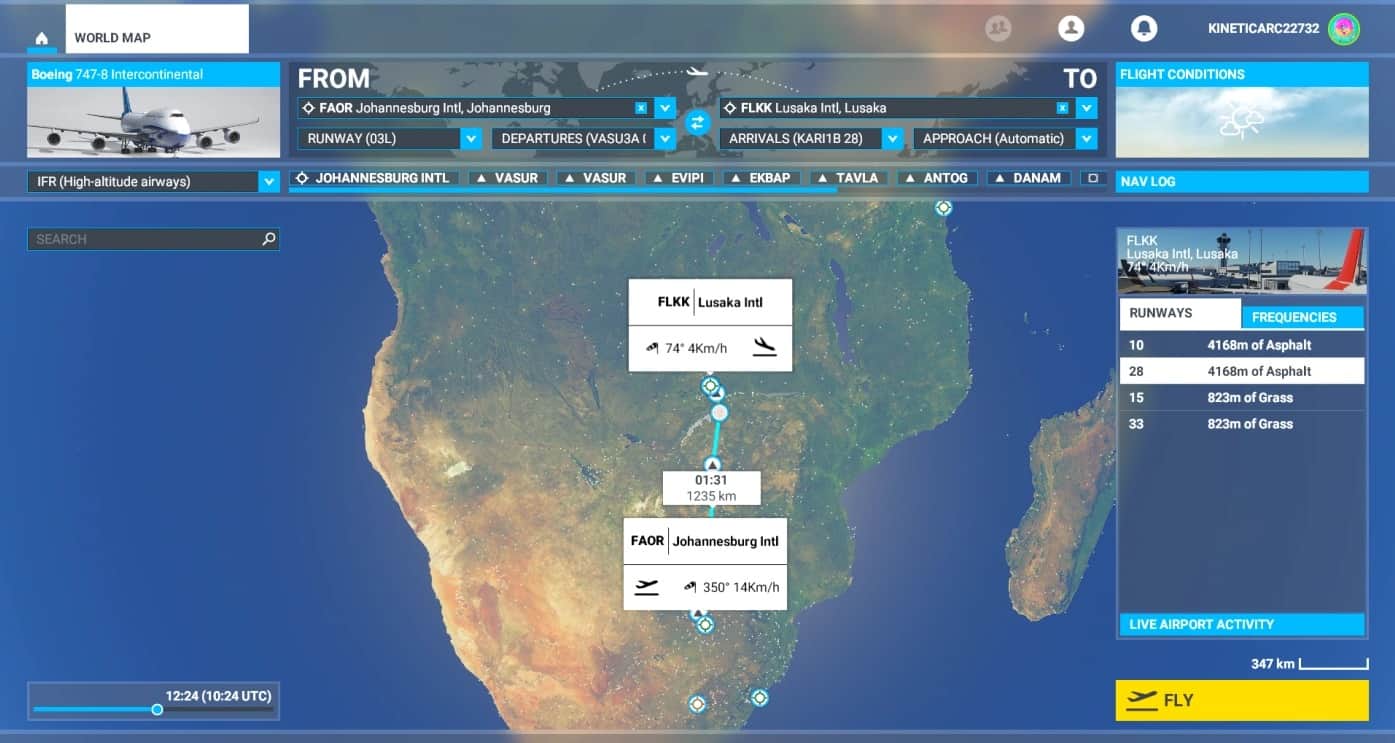Select runway 10 in runways list
Screen dimensions: 1395x743
(x=1240, y=345)
